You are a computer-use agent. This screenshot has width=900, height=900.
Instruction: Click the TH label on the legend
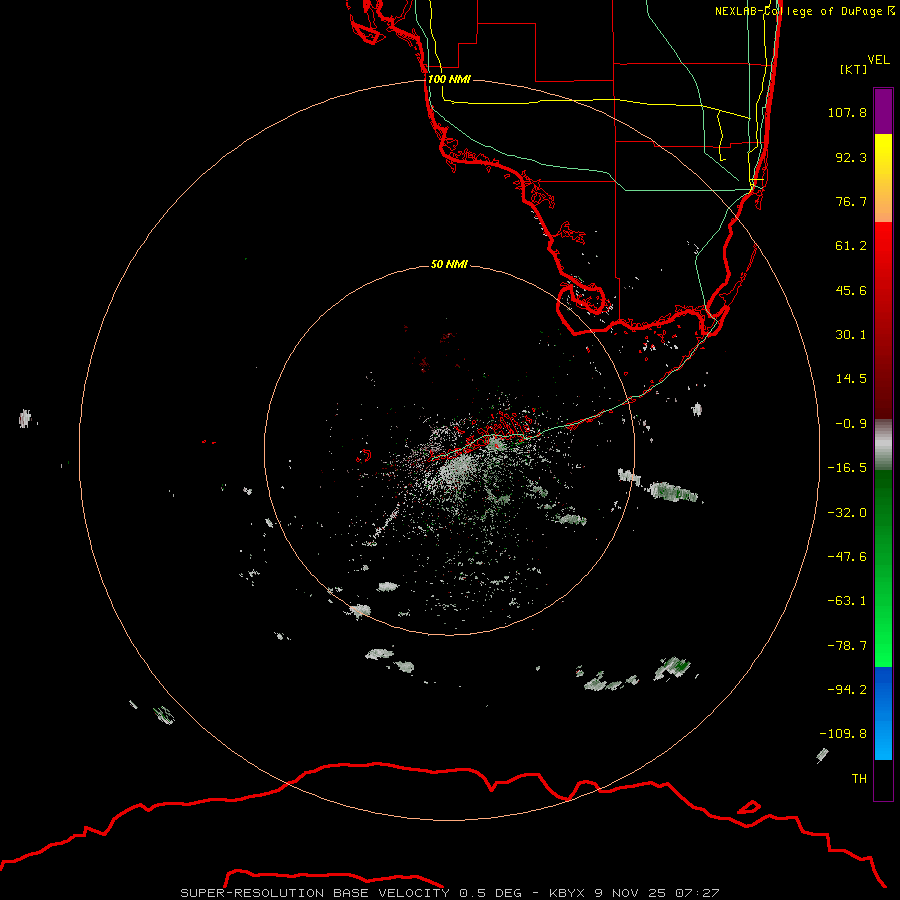coord(859,778)
